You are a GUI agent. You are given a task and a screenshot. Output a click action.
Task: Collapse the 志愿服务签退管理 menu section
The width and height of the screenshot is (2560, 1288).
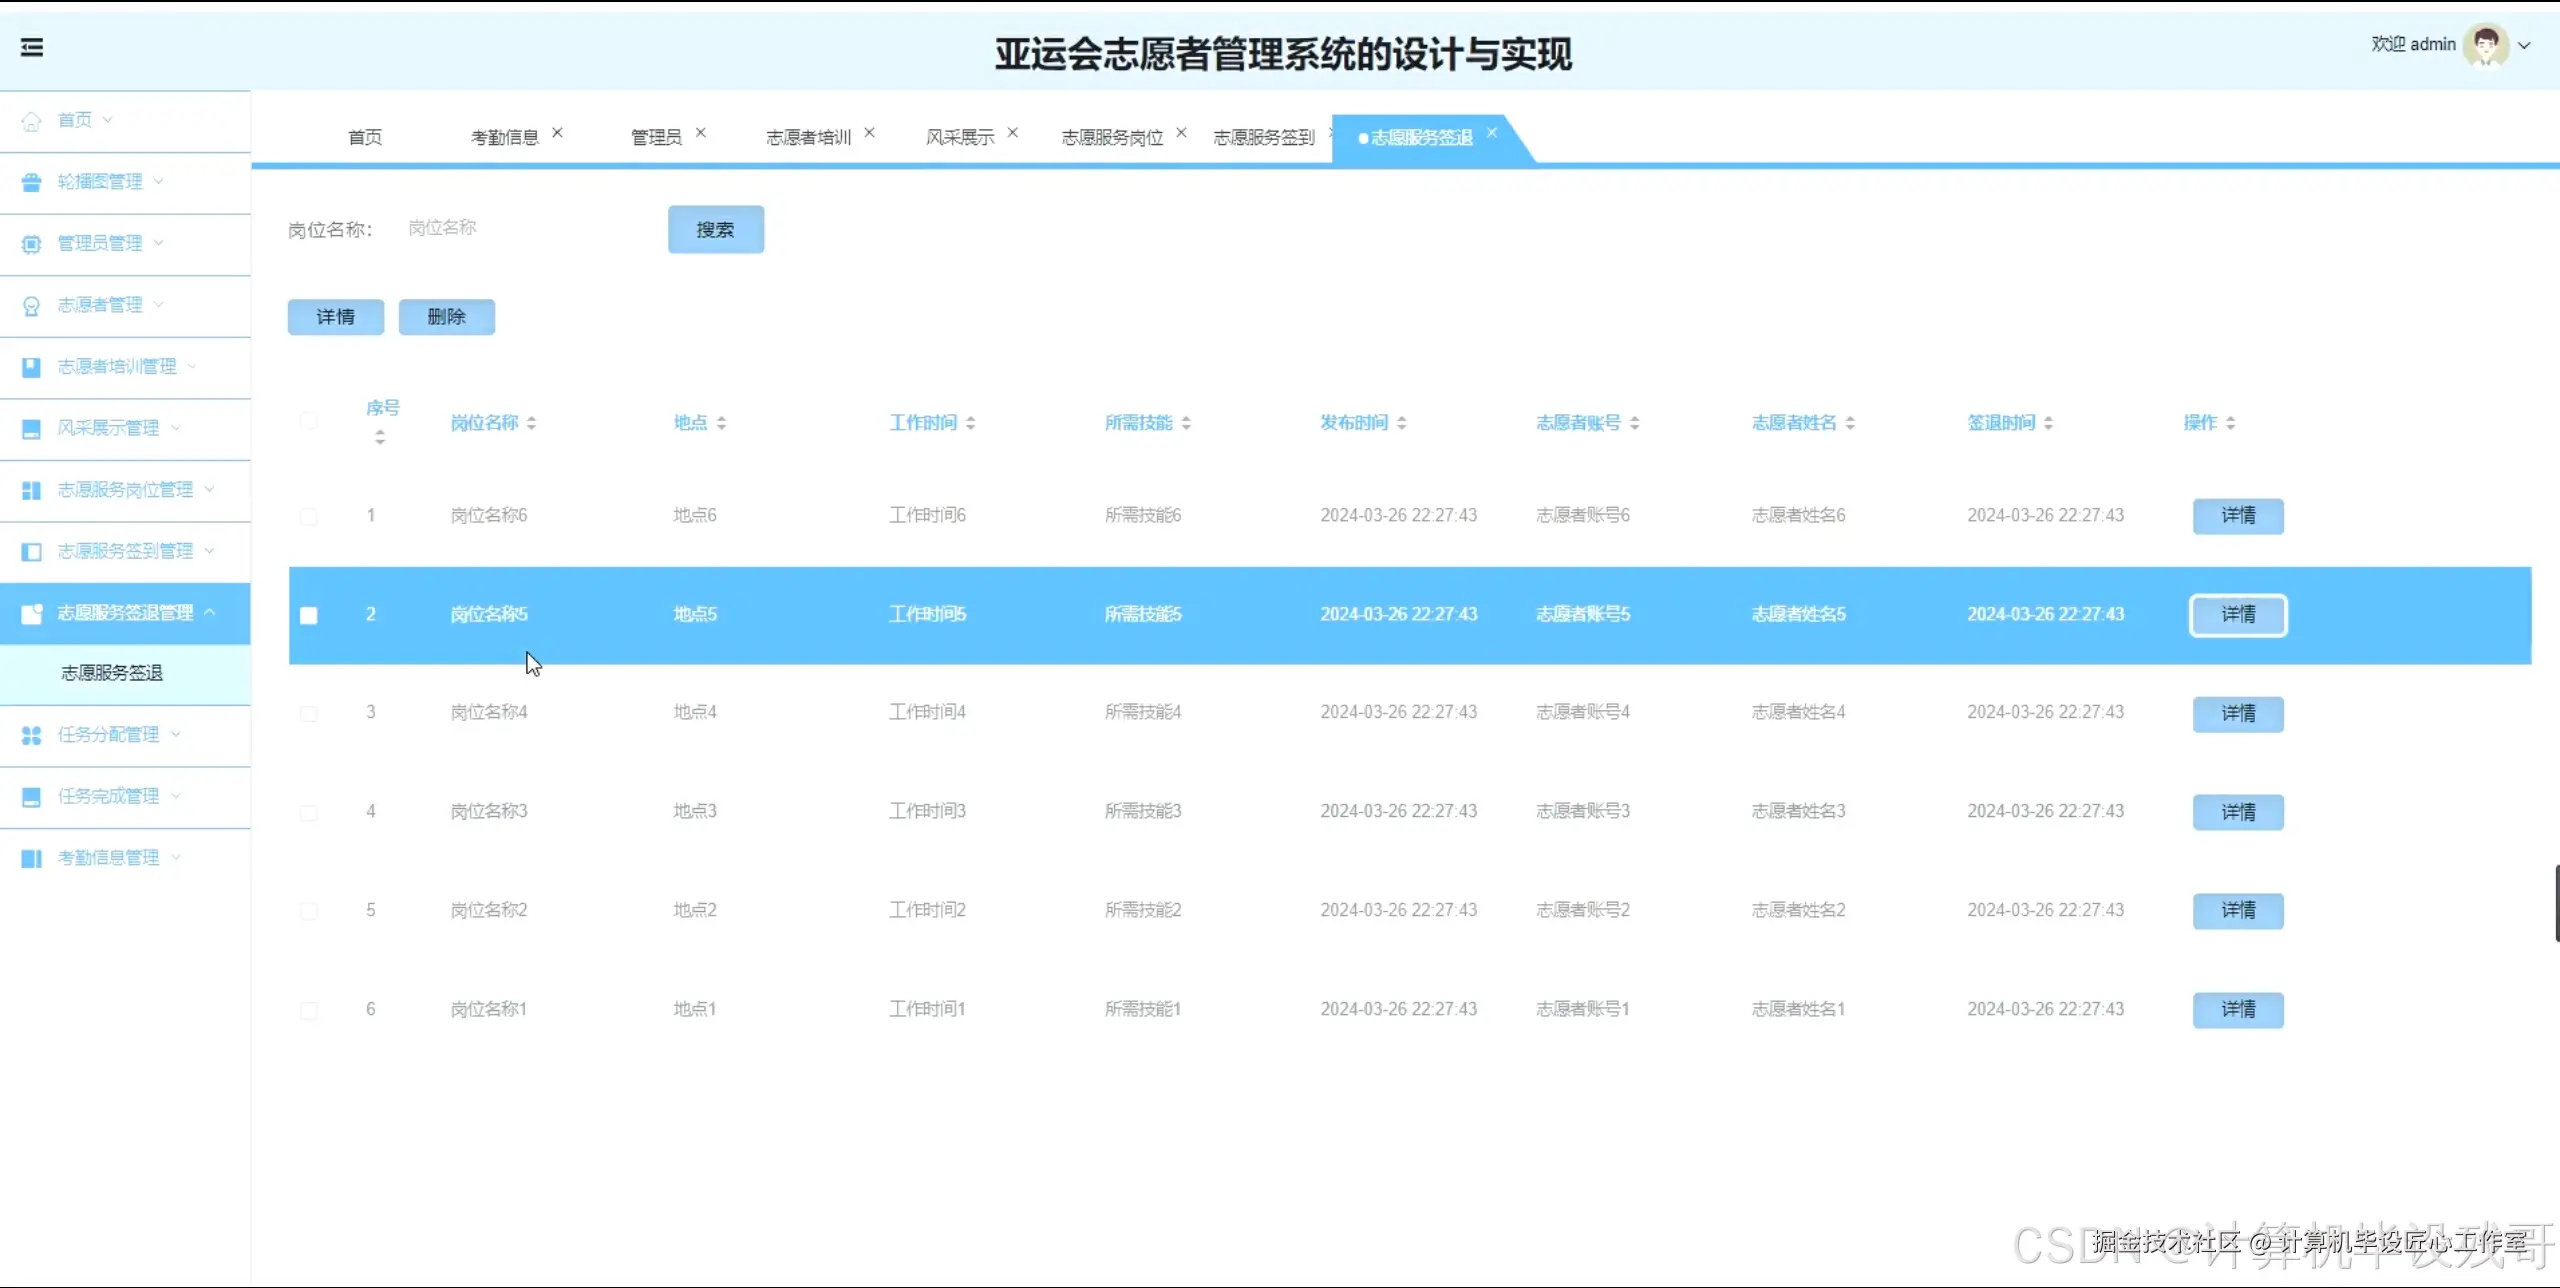[x=211, y=612]
